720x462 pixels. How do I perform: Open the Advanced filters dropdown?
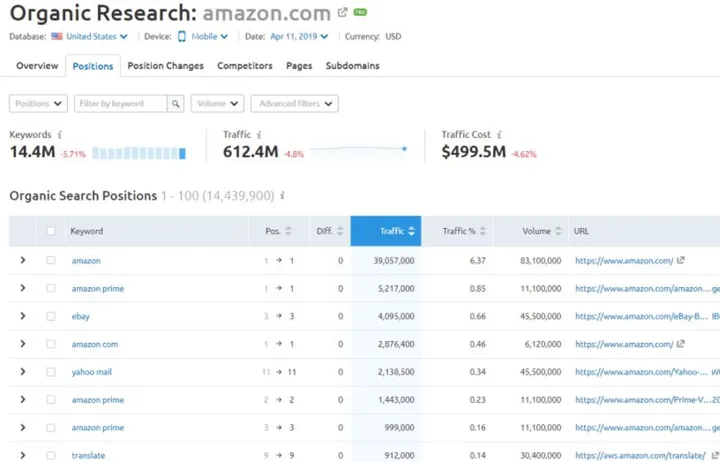[294, 104]
